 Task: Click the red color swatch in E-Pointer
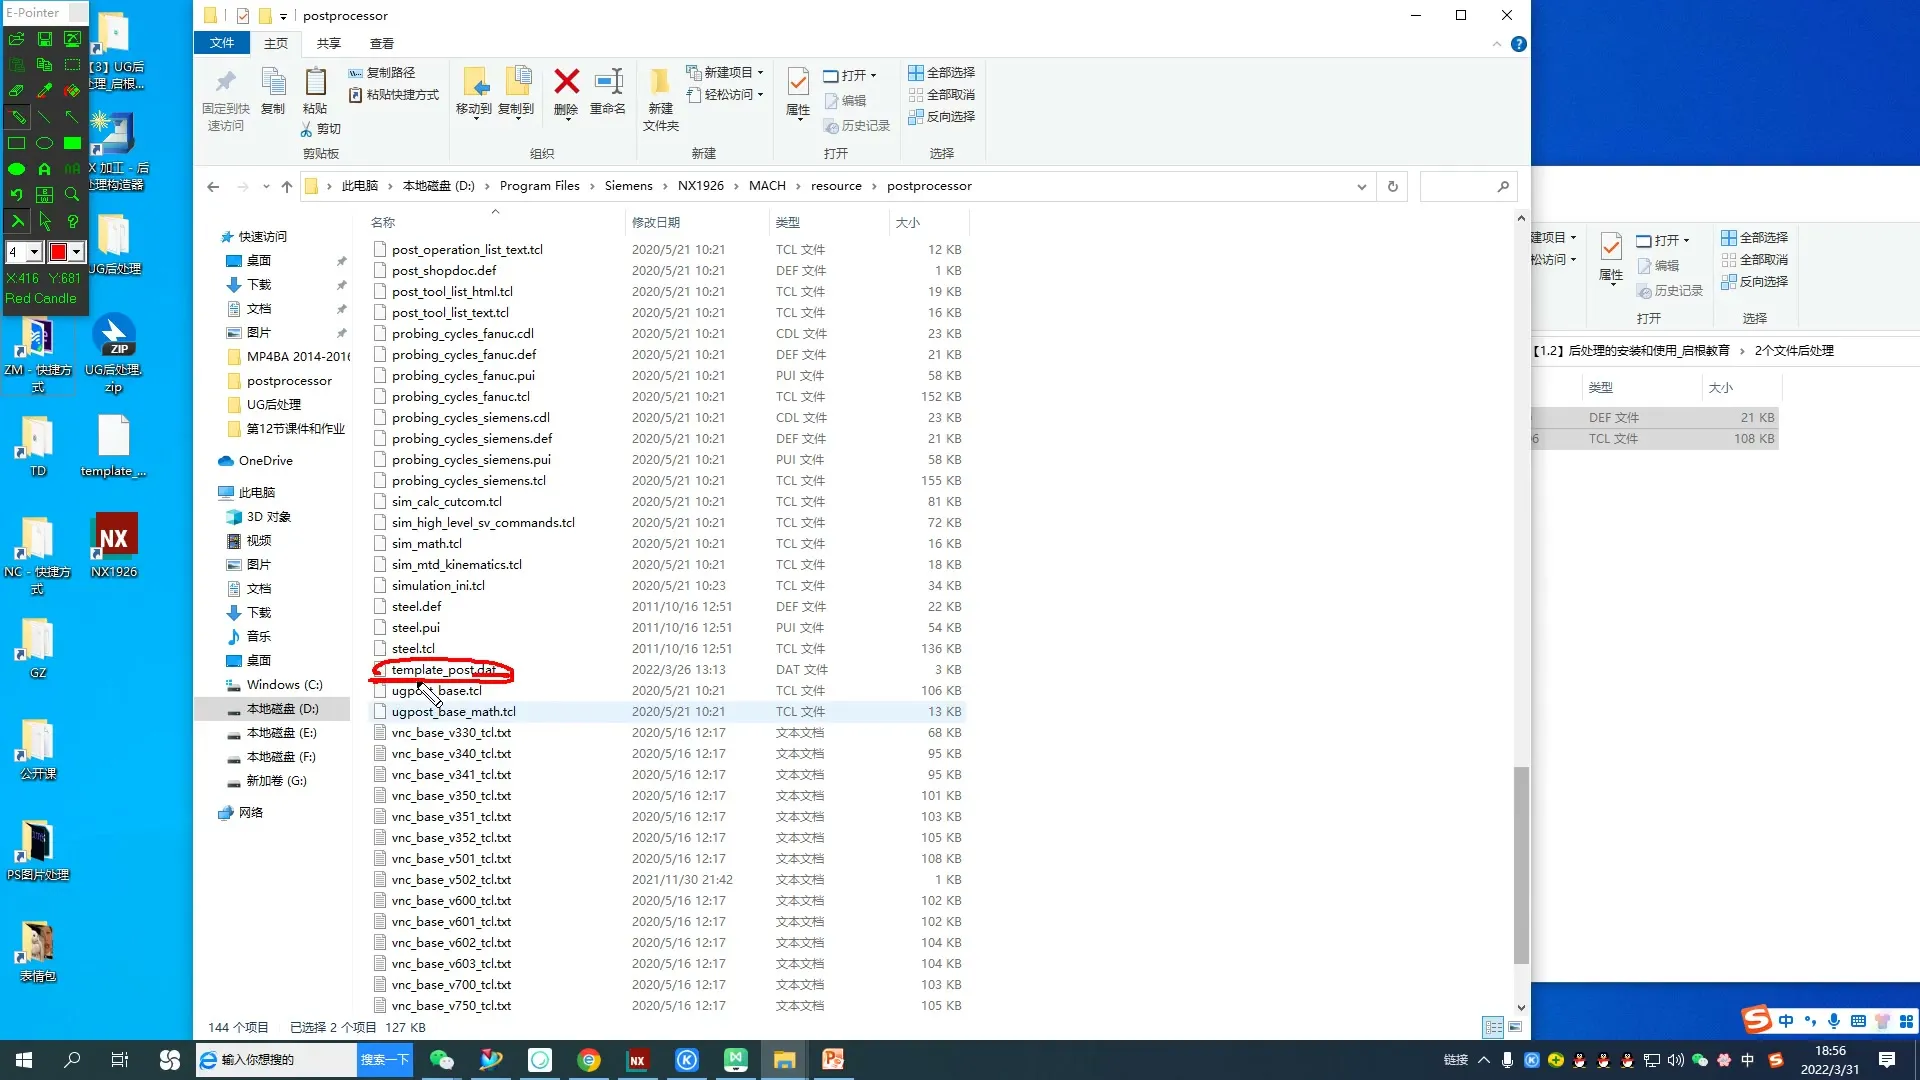58,252
